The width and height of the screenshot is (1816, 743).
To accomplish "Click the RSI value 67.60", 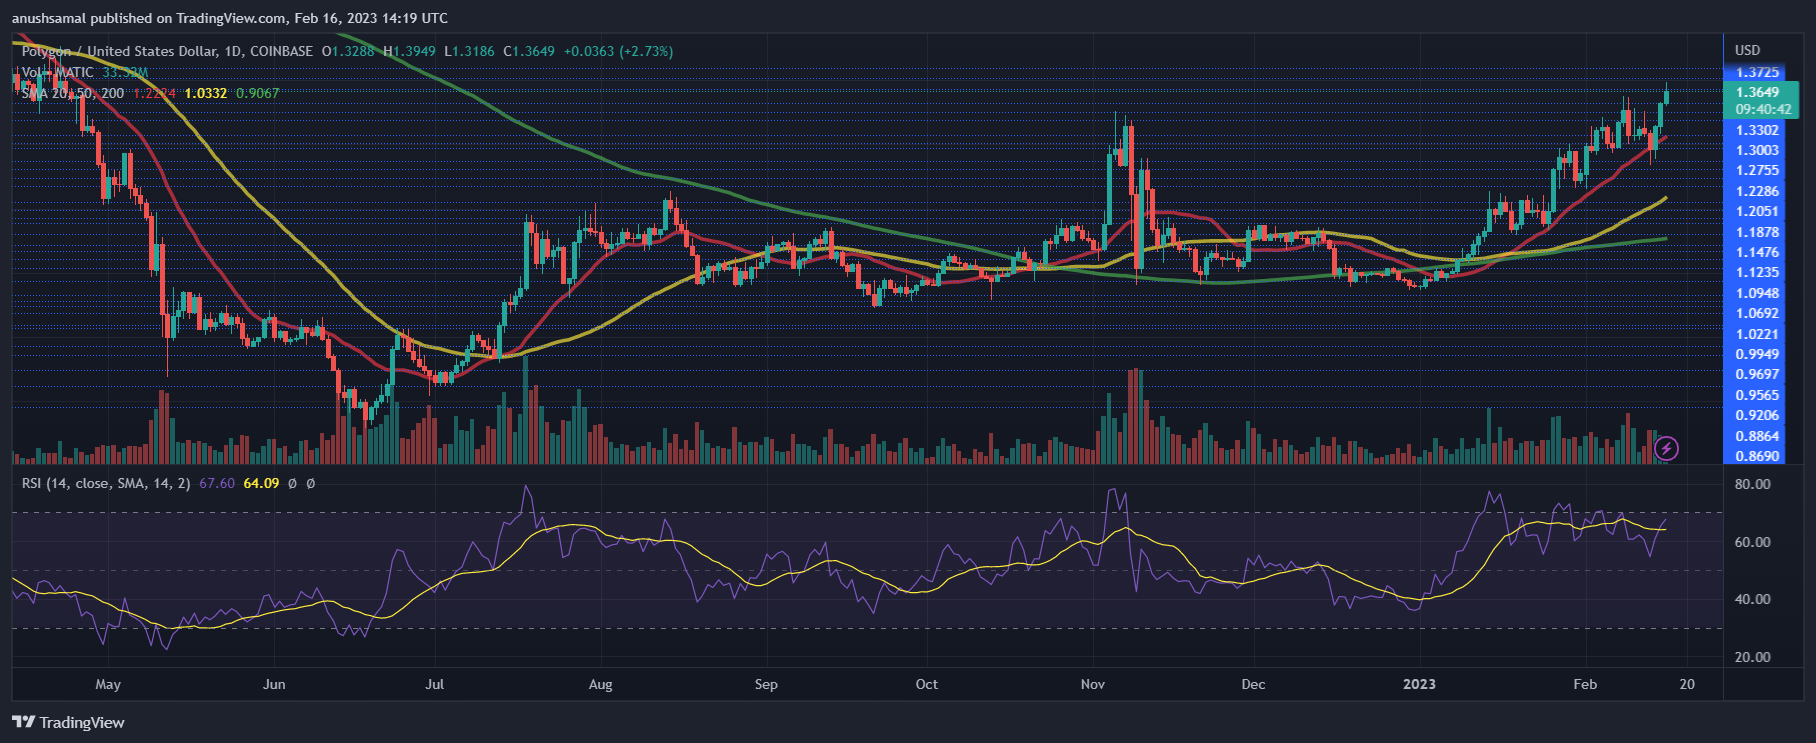I will point(217,483).
